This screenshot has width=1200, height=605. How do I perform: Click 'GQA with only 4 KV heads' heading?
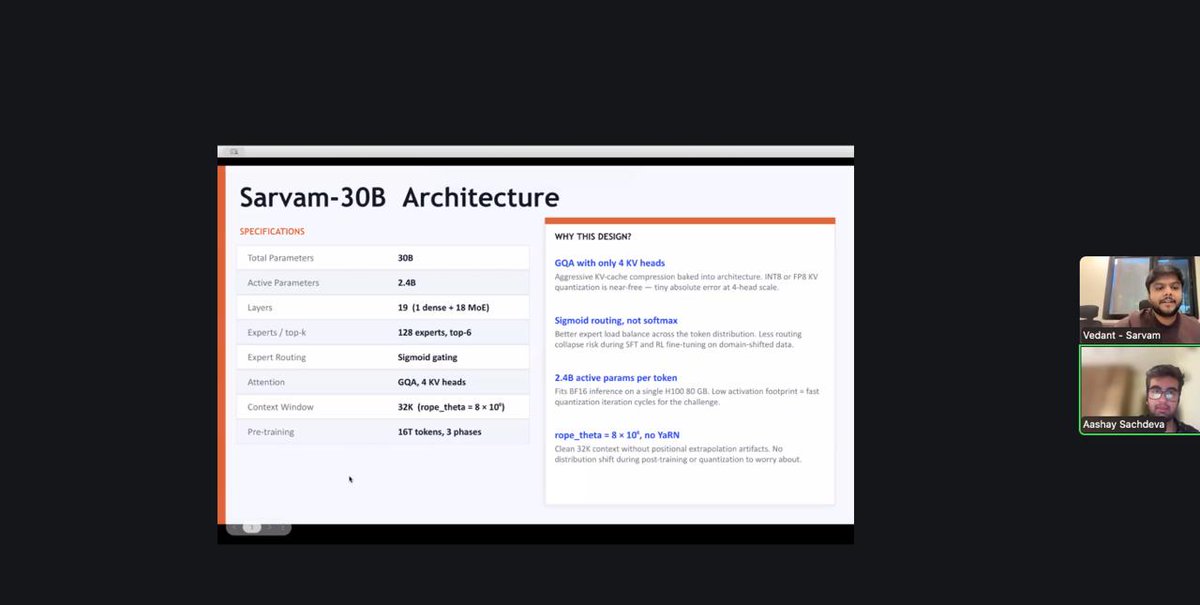coord(610,263)
